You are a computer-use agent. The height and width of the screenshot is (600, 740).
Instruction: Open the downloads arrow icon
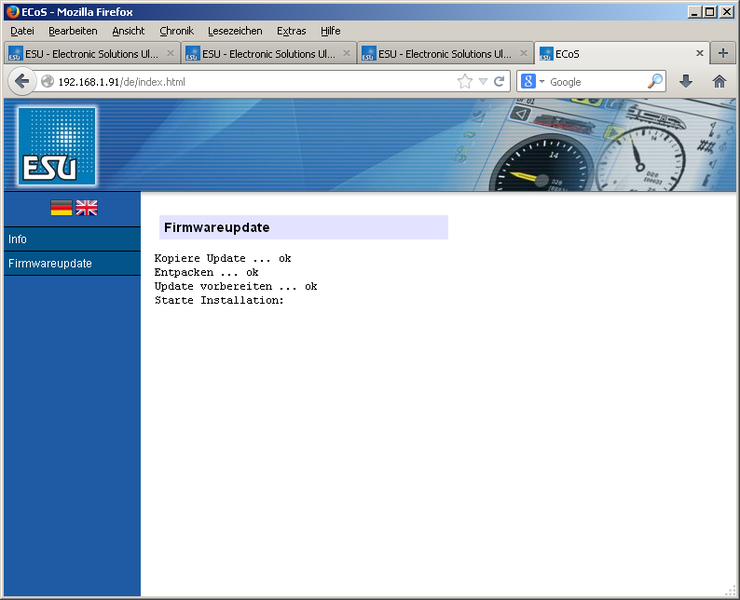coord(686,82)
